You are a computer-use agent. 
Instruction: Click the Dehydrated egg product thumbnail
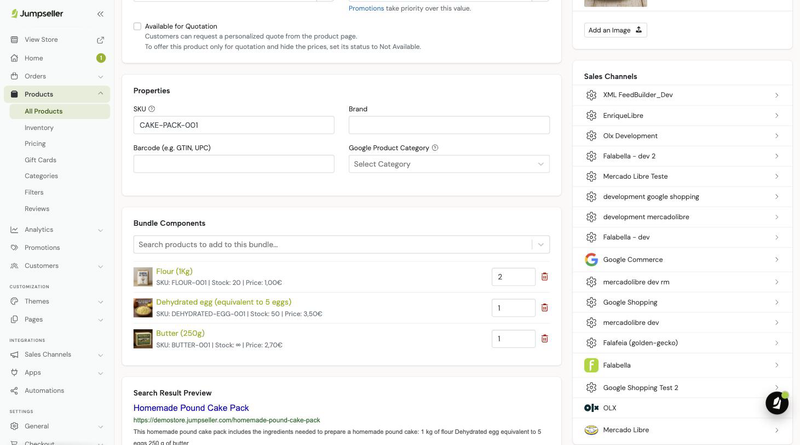pos(143,308)
